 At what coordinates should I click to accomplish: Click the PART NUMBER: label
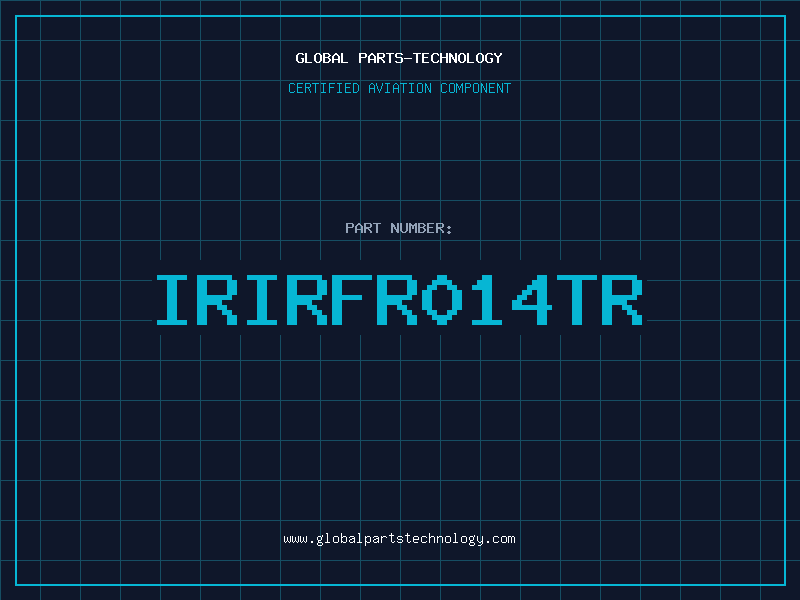[x=399, y=228]
